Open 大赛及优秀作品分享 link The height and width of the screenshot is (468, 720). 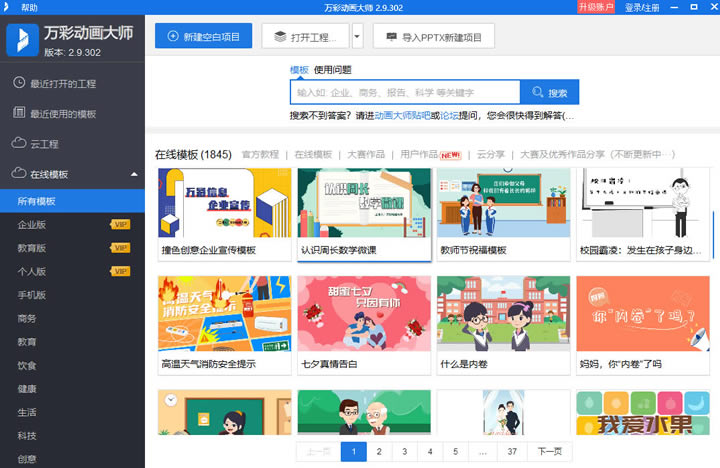[x=597, y=154]
